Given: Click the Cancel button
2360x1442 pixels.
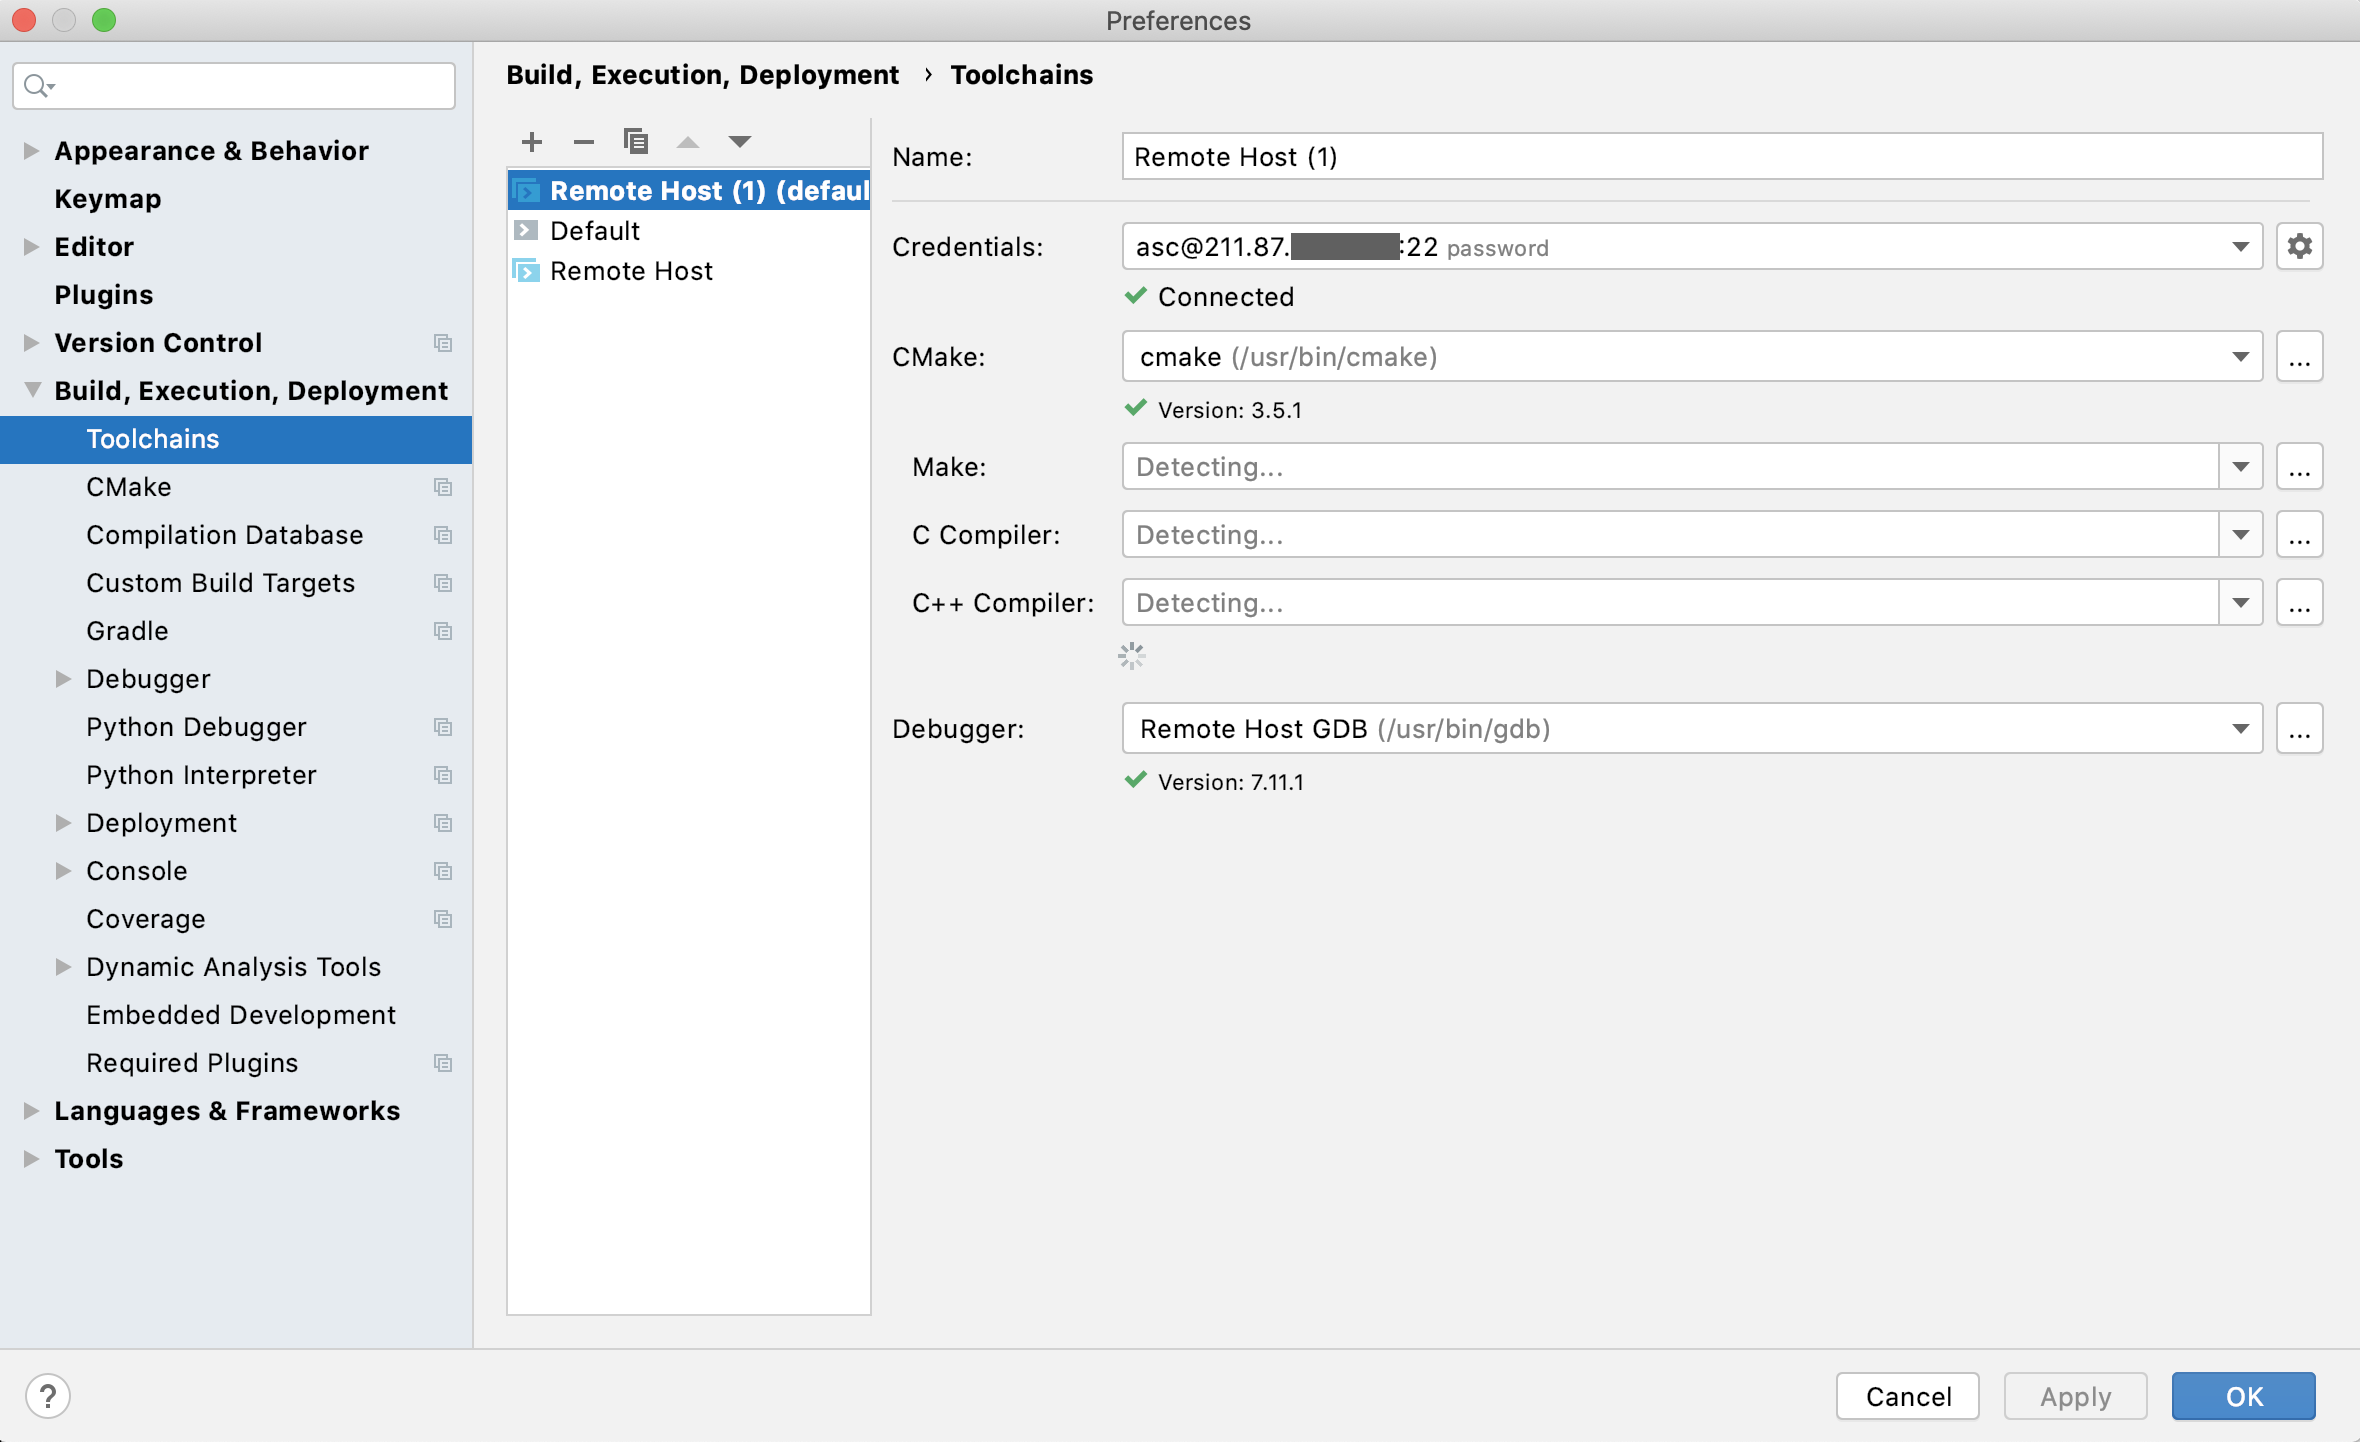Looking at the screenshot, I should tap(1907, 1396).
